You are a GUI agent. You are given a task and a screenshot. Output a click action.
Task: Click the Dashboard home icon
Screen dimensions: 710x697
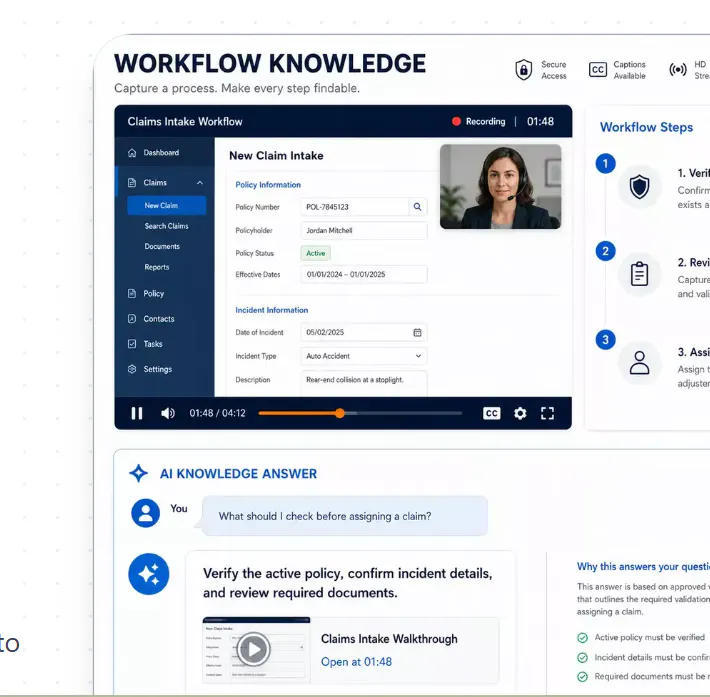click(132, 153)
